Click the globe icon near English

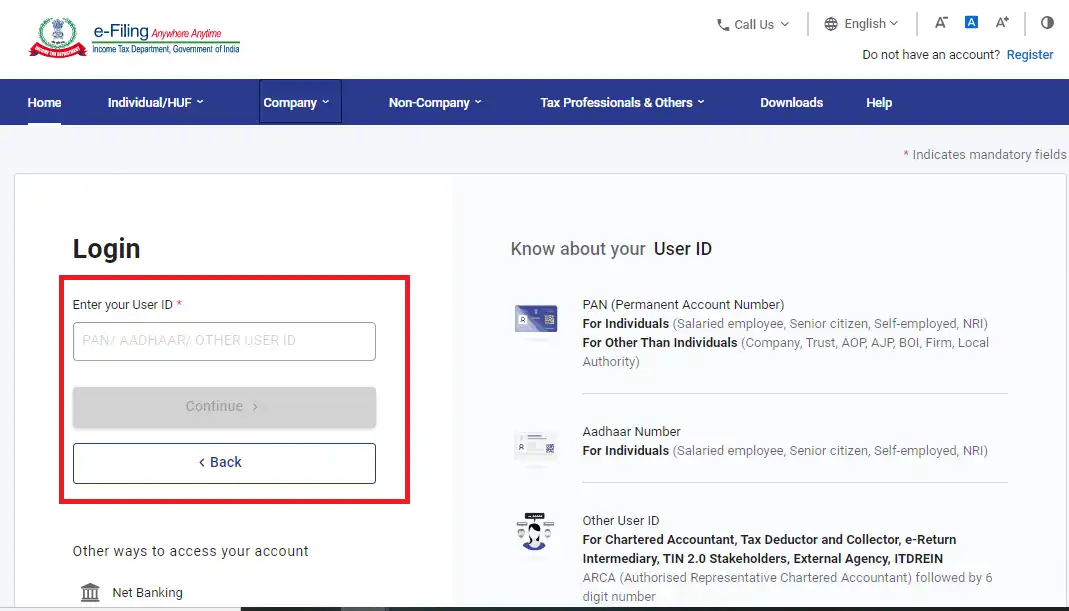point(829,23)
